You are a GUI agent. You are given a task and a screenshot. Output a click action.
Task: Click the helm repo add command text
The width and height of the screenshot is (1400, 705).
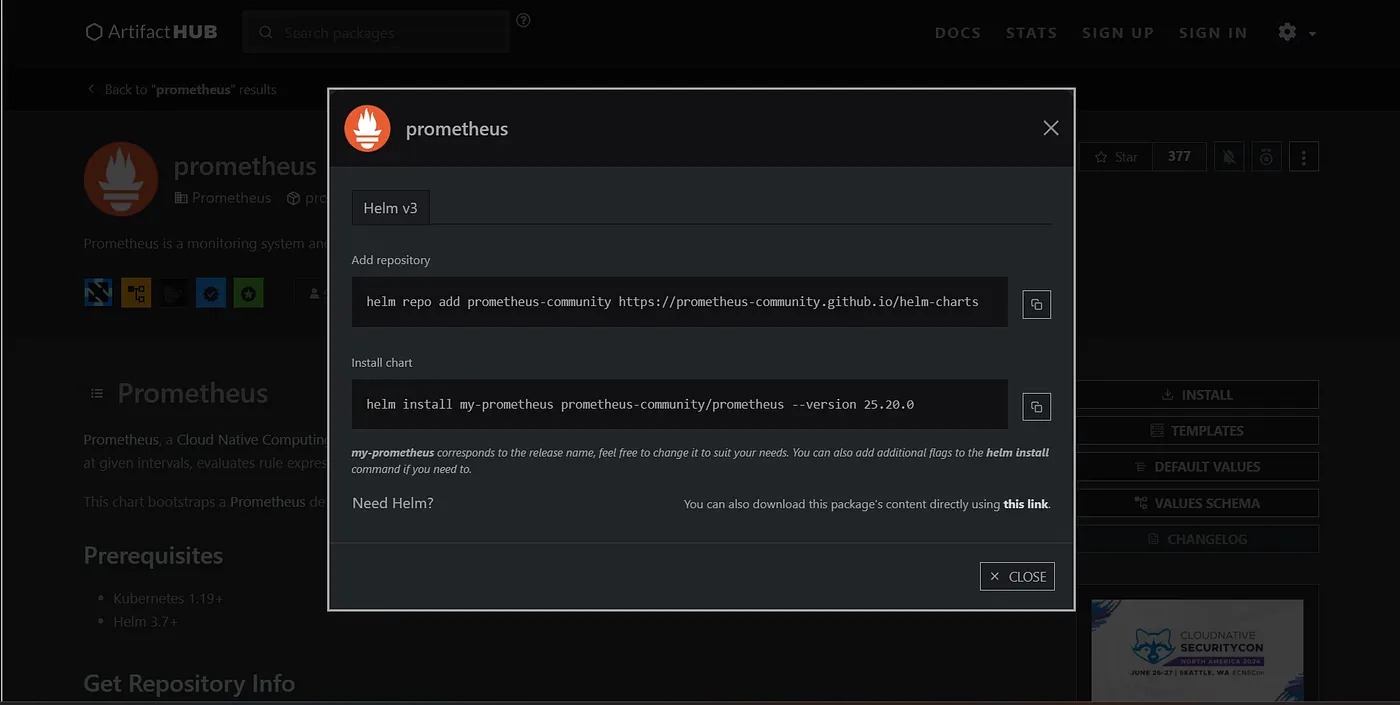(x=672, y=301)
